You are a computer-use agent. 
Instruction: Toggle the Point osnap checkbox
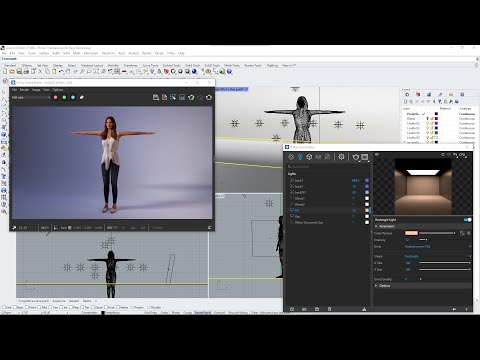point(27,307)
